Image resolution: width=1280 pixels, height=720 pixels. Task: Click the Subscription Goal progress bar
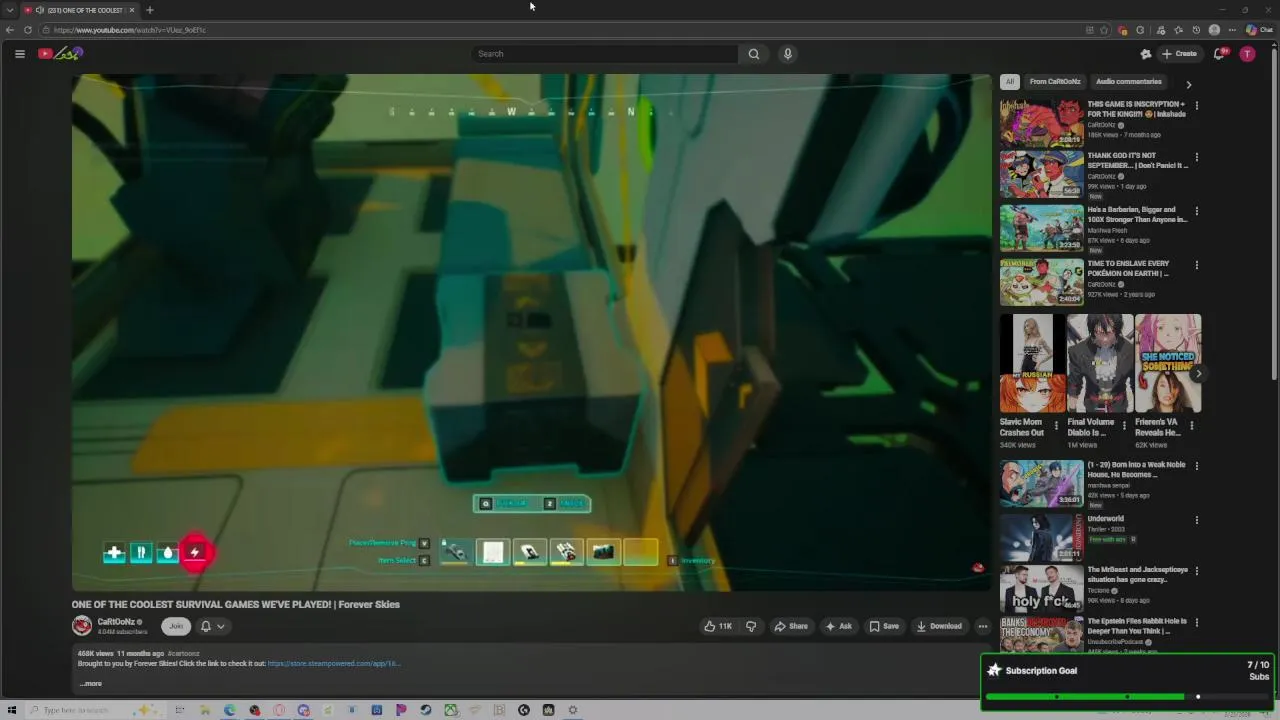pyautogui.click(x=1127, y=696)
